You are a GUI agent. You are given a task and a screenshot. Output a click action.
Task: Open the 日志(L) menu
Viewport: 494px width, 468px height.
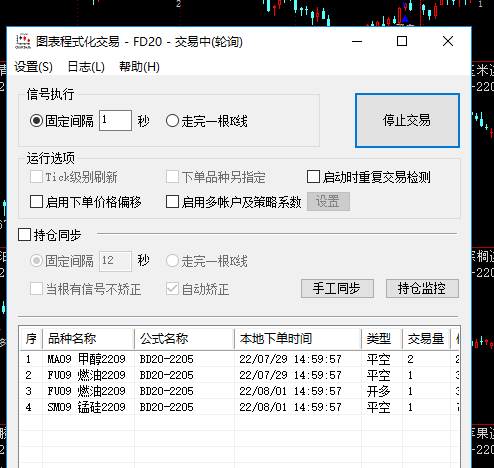click(x=86, y=67)
